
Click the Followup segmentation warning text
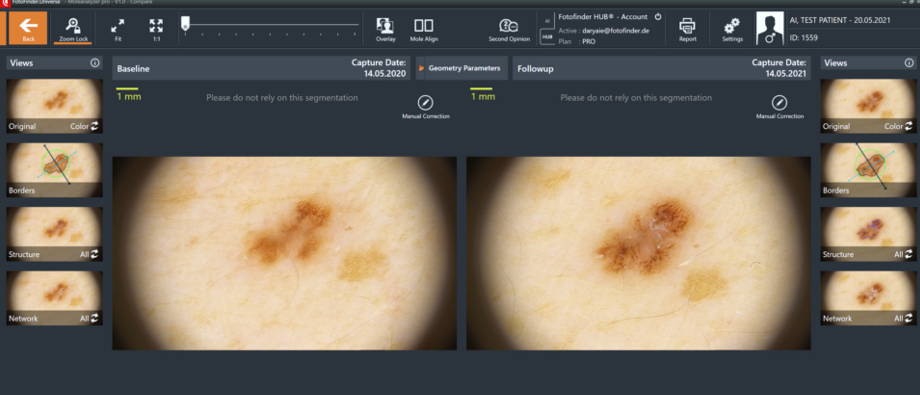click(636, 98)
